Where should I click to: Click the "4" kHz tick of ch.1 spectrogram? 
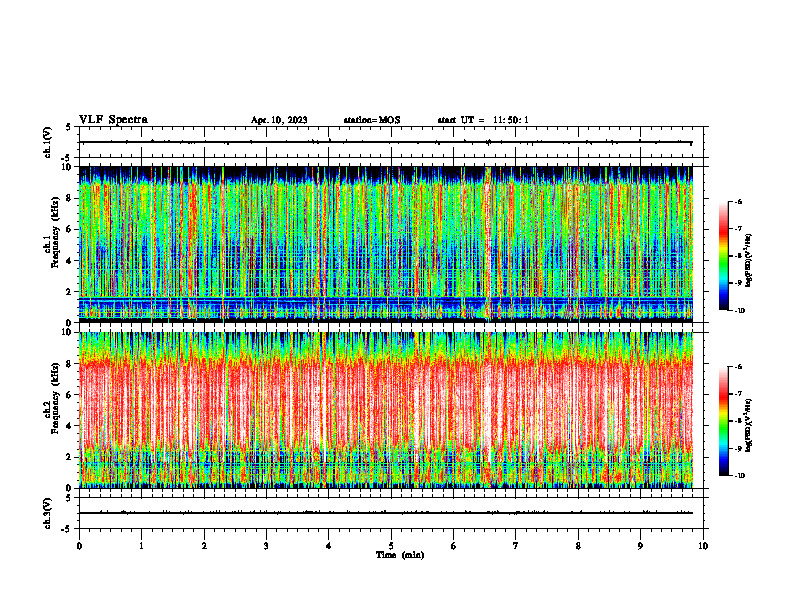(70, 261)
